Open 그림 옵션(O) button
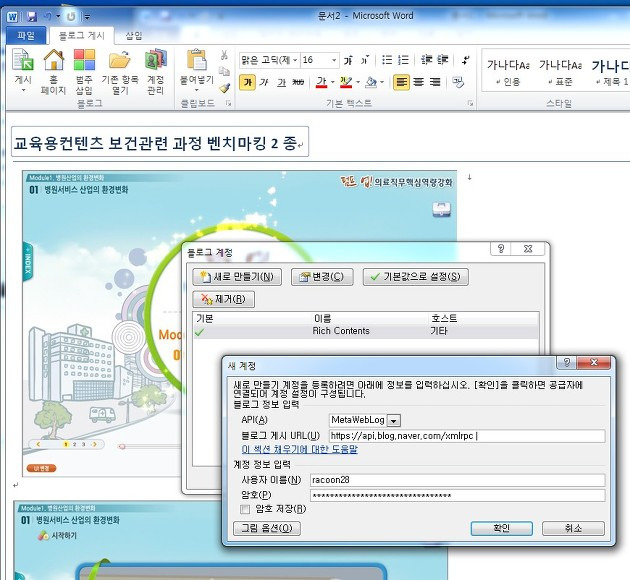This screenshot has width=630, height=580. click(x=267, y=528)
